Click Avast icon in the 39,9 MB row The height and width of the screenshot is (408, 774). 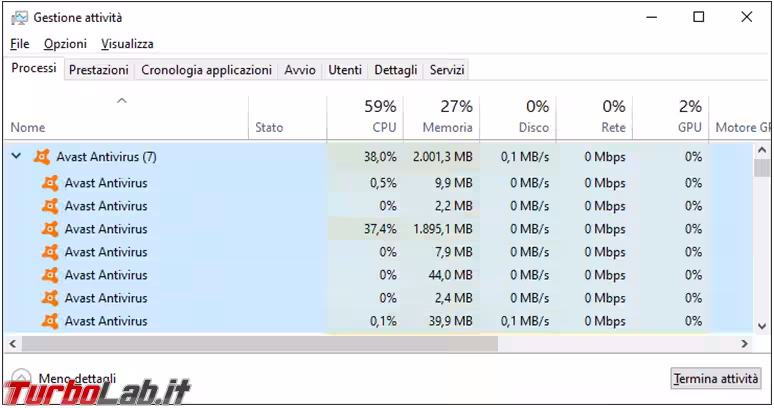[x=50, y=321]
